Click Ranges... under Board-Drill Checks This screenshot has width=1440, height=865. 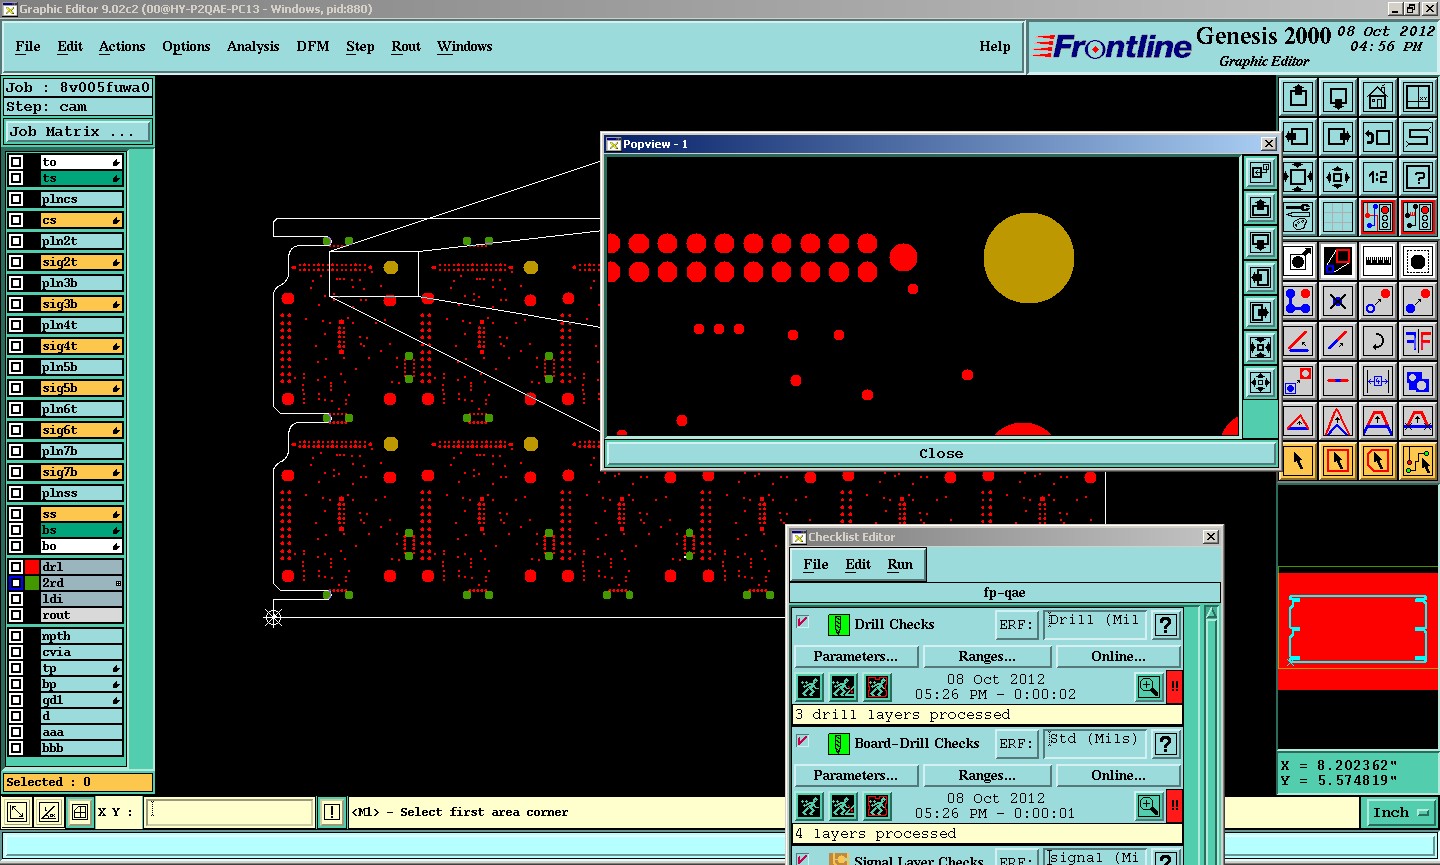(x=987, y=775)
